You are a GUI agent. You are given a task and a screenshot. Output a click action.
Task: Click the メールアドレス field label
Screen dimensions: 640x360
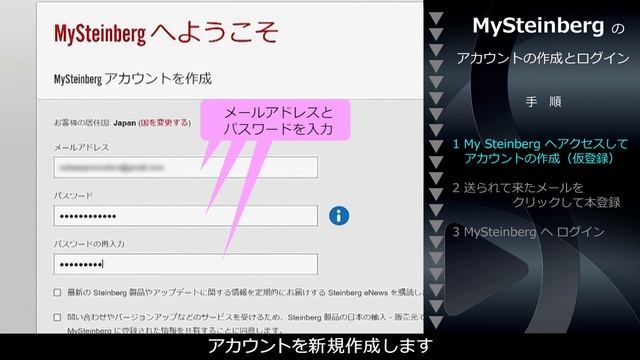[82, 147]
